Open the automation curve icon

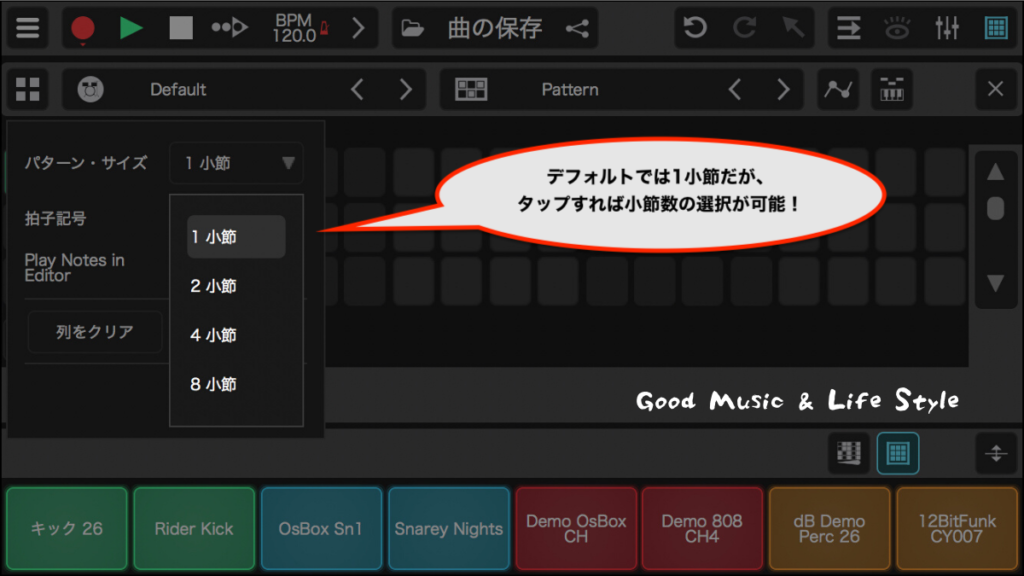click(x=838, y=89)
